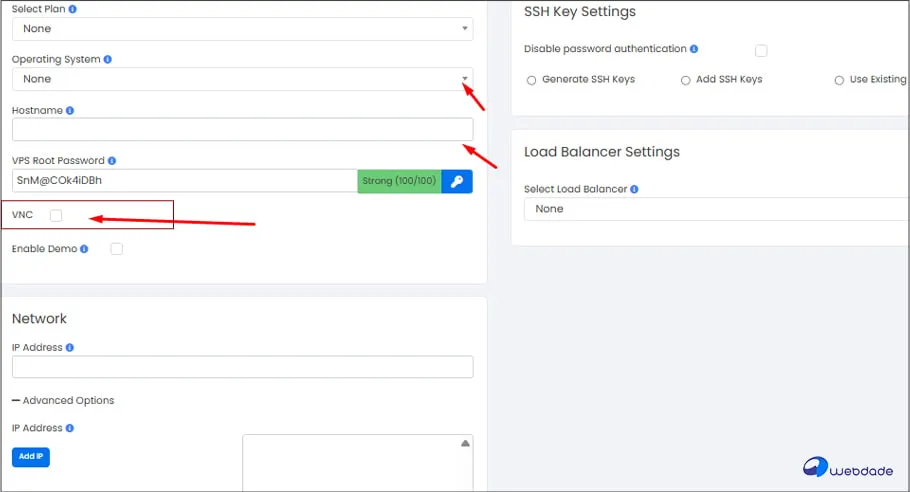Click info icon next to Select Plan
This screenshot has width=910, height=492.
click(72, 9)
